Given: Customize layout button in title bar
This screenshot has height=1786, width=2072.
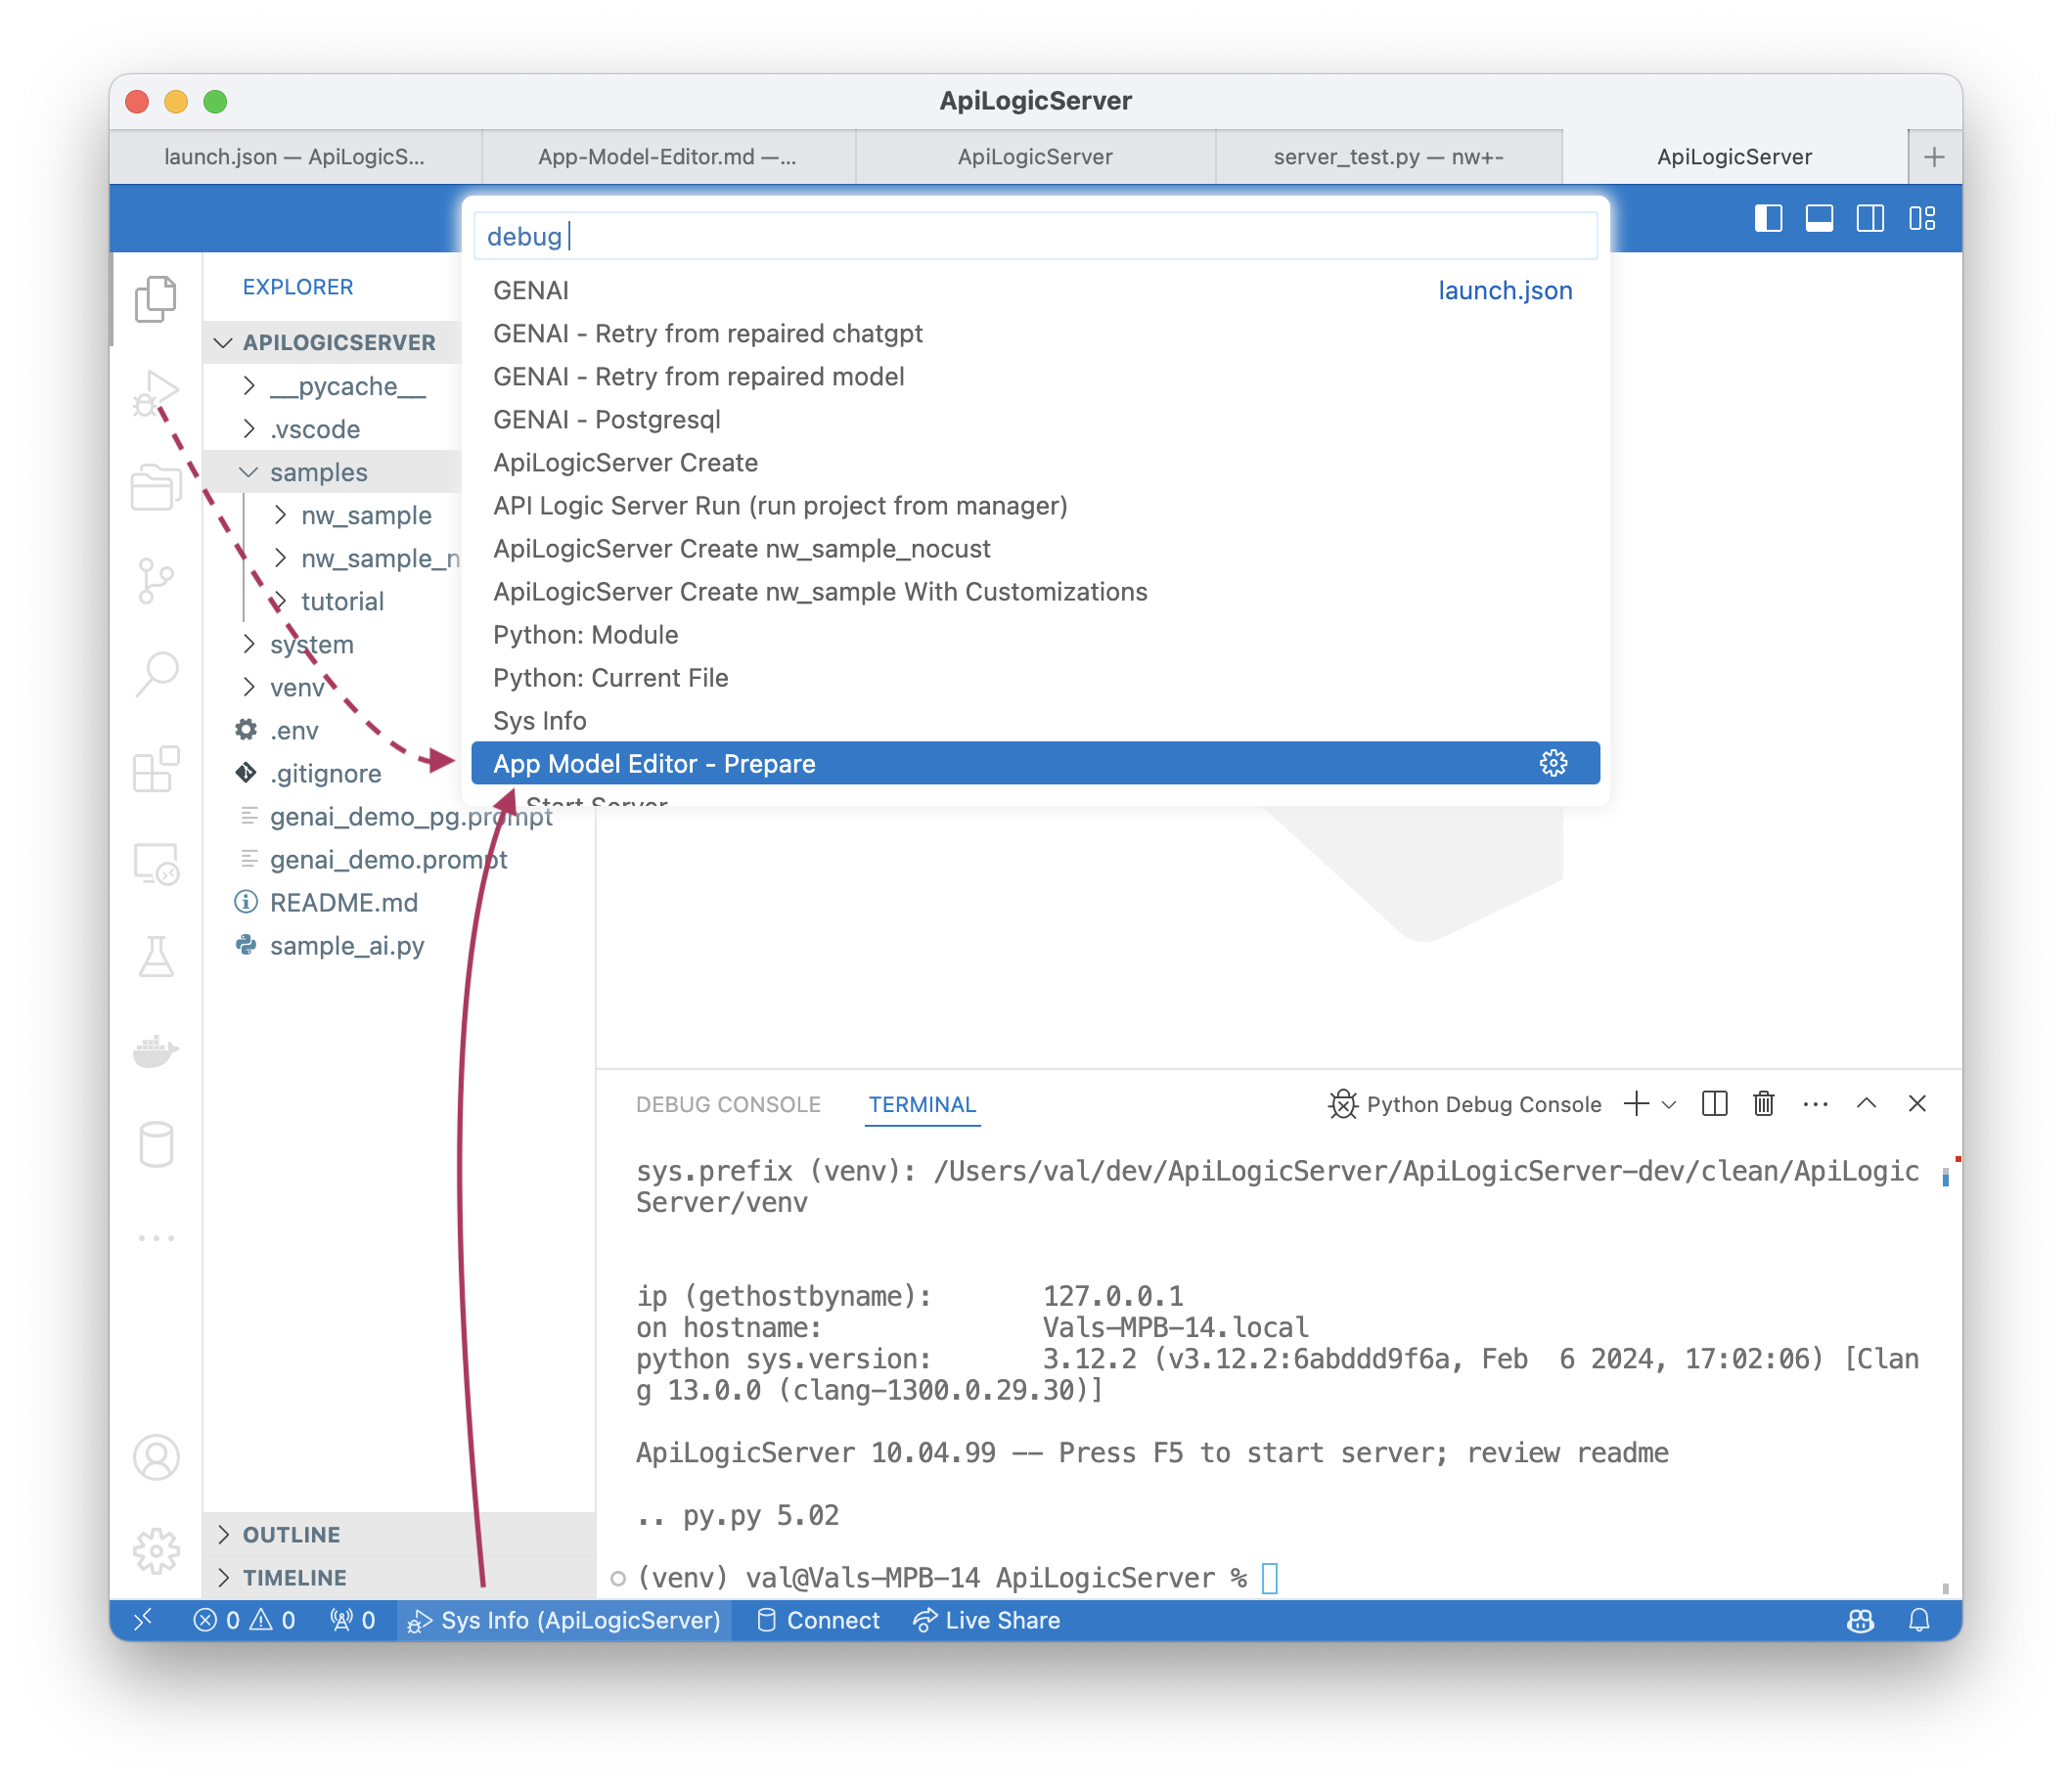Looking at the screenshot, I should pos(1922,218).
